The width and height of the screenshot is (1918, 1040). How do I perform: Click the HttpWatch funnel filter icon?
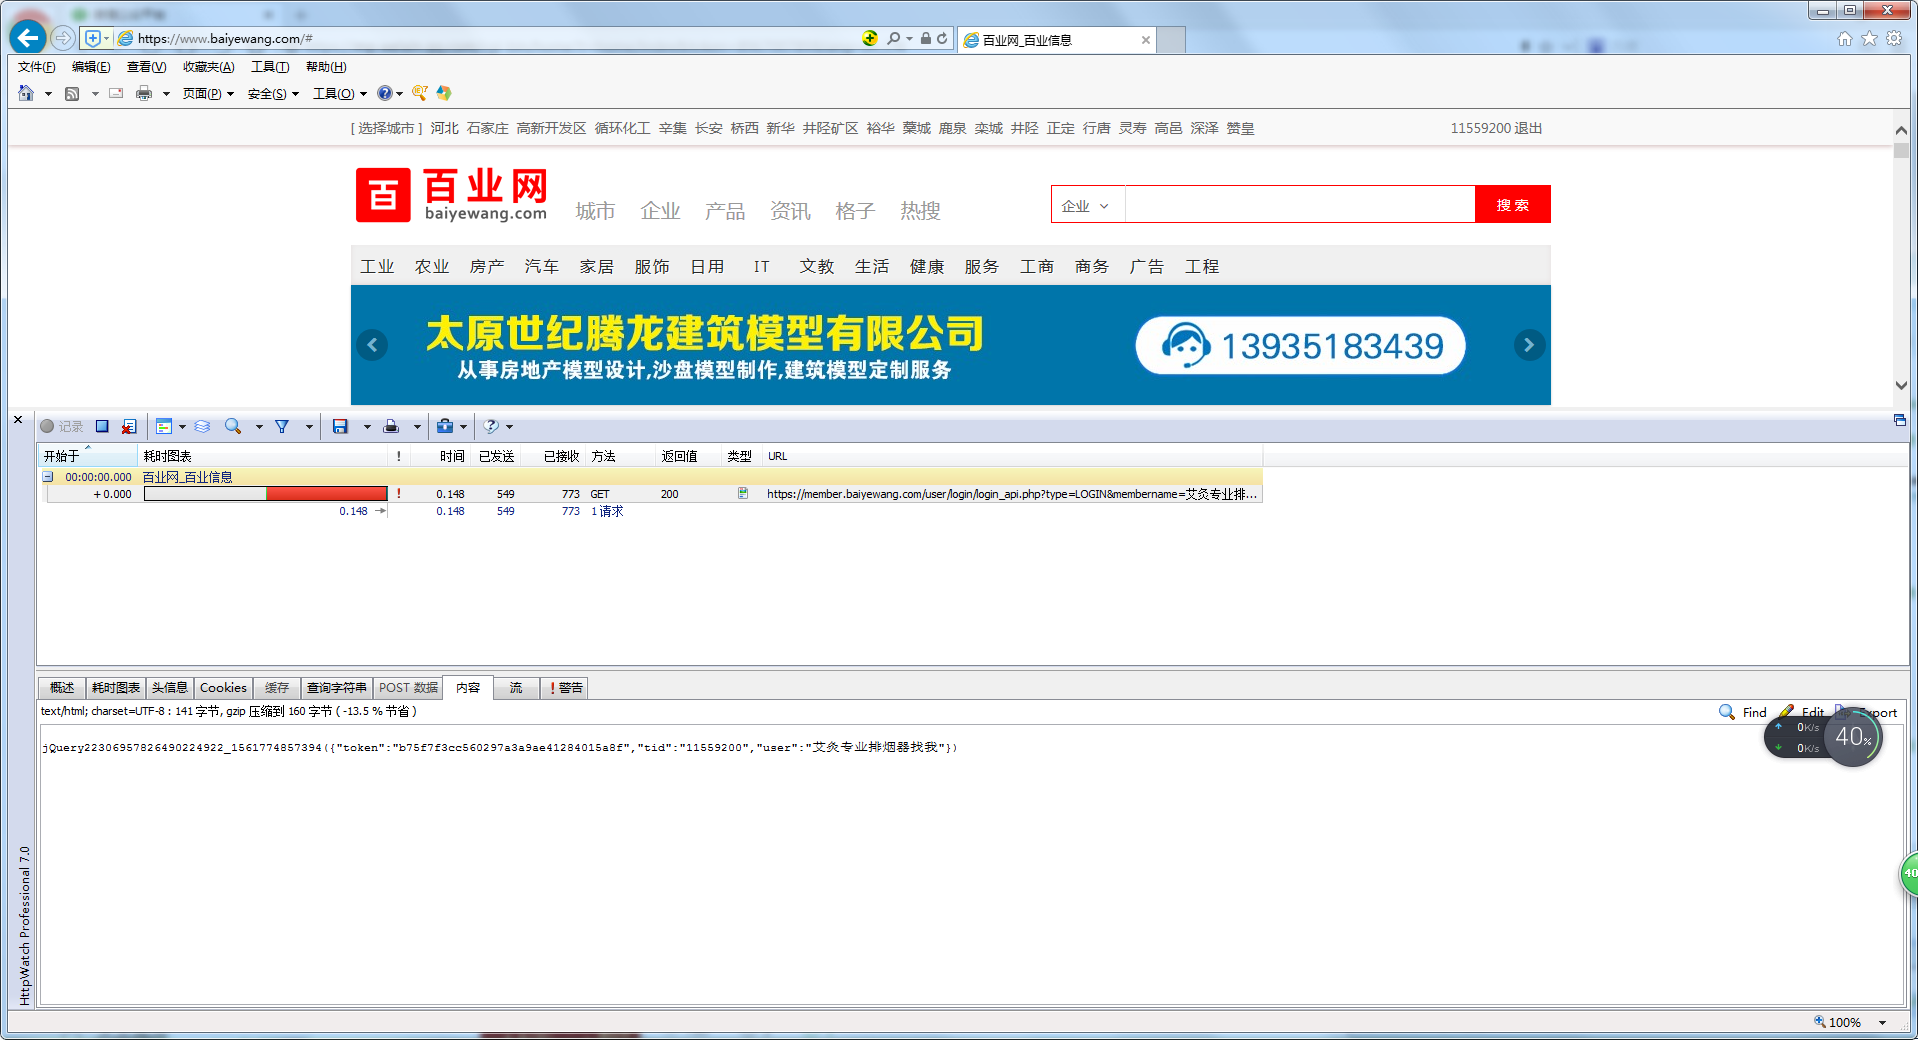coord(283,427)
